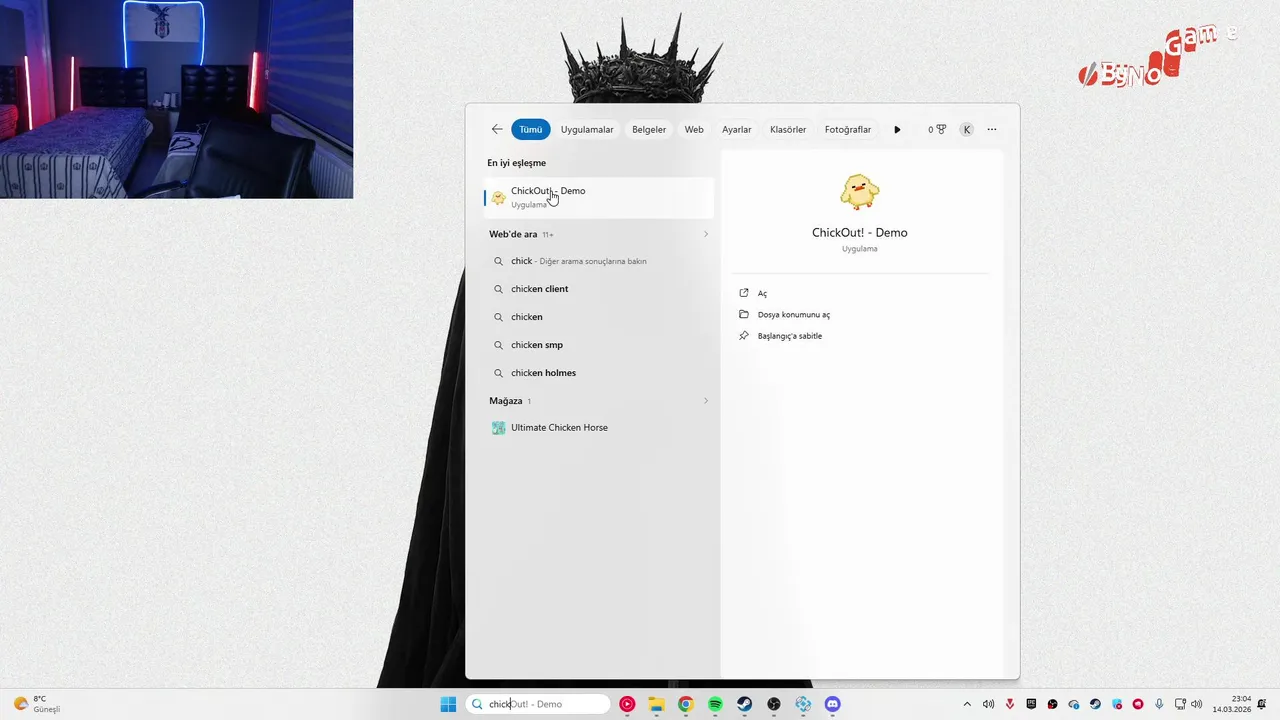Show more filters with the play arrow
The width and height of the screenshot is (1280, 720).
[x=897, y=129]
